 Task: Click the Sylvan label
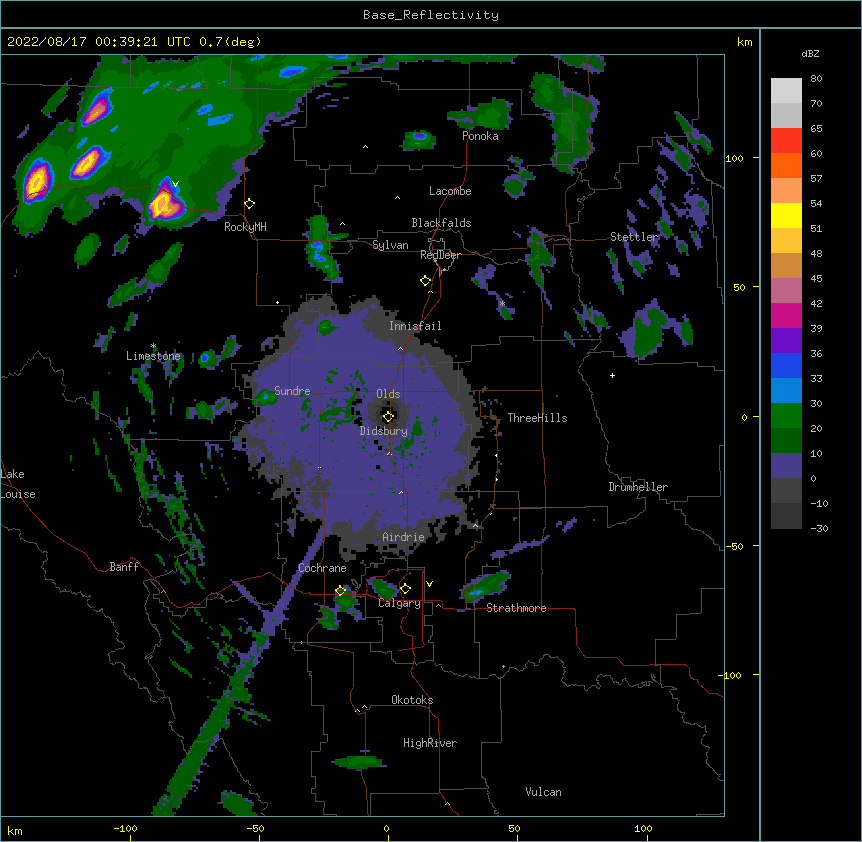click(390, 245)
